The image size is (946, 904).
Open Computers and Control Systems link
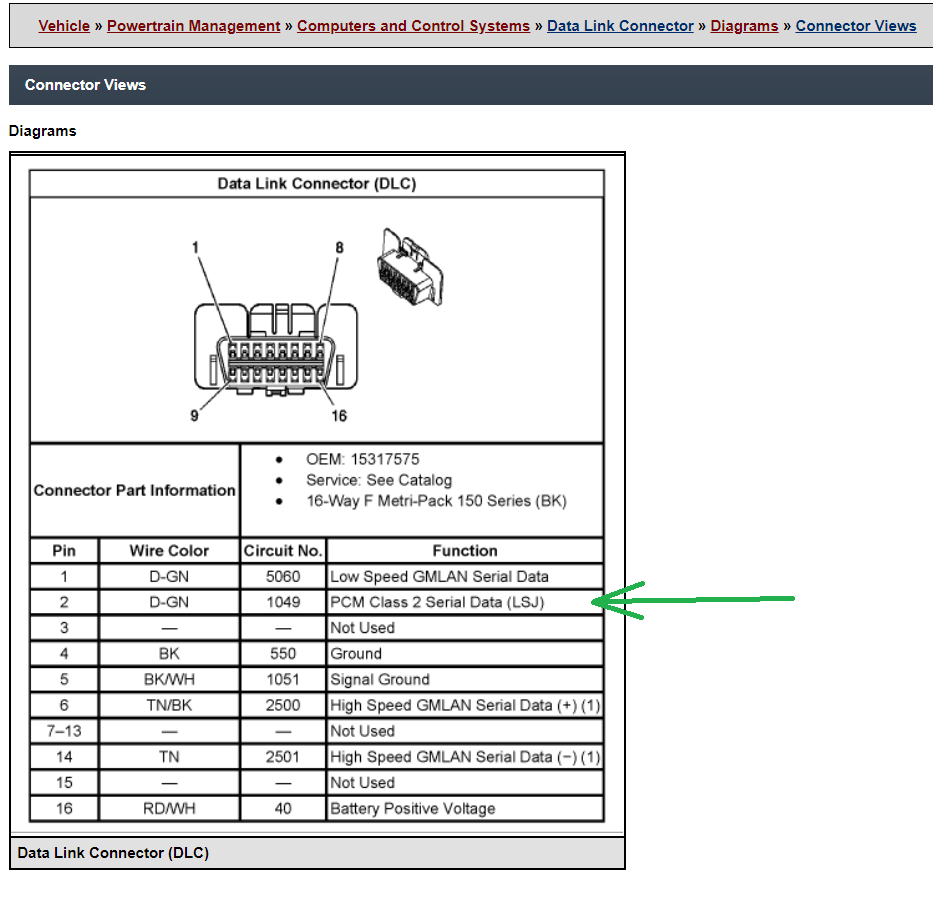pos(413,26)
